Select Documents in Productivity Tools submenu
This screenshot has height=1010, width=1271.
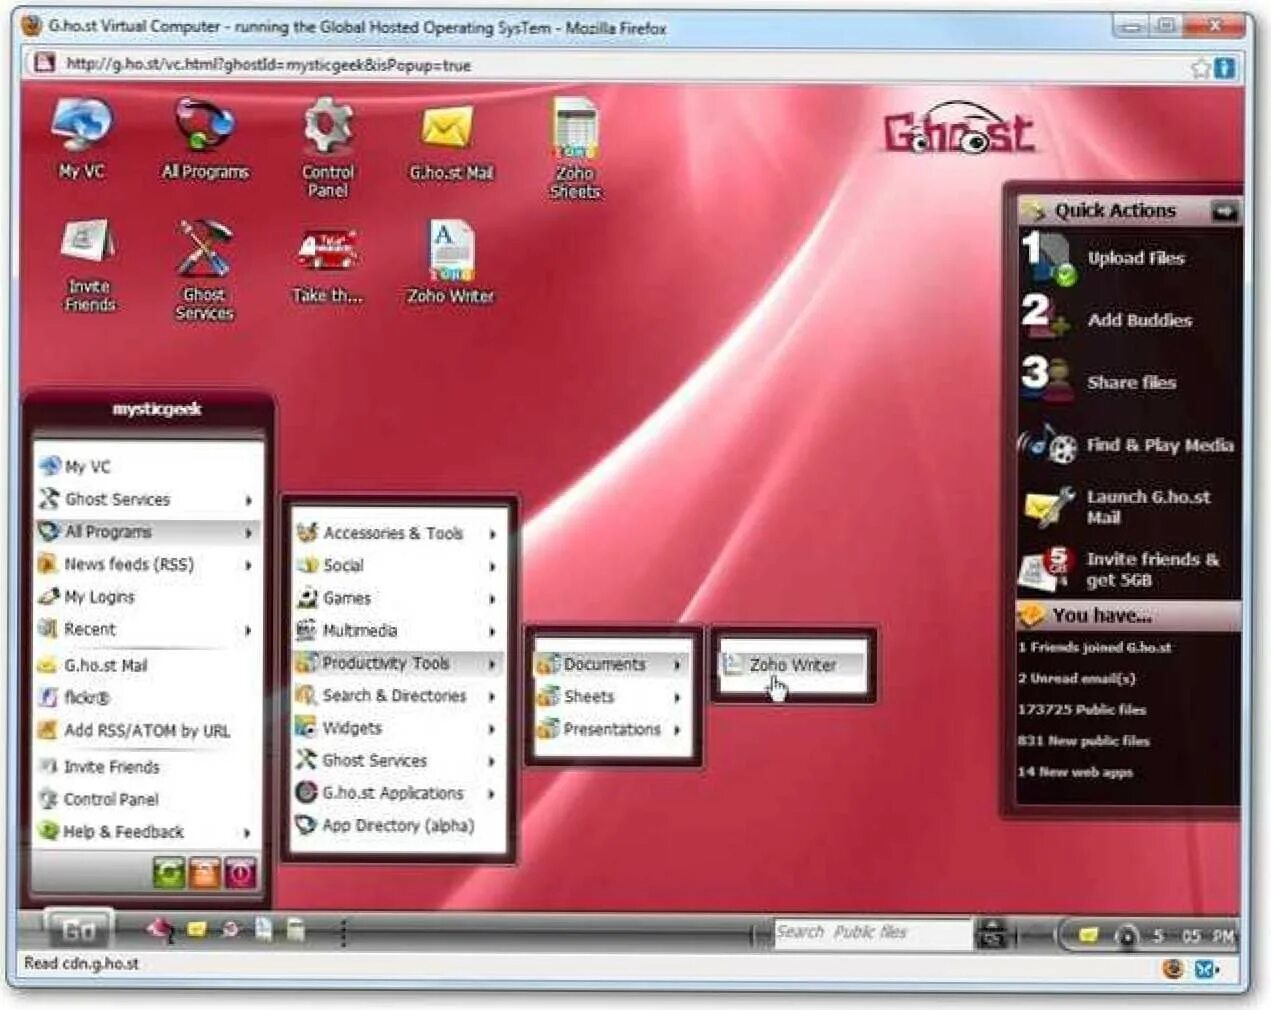(612, 664)
